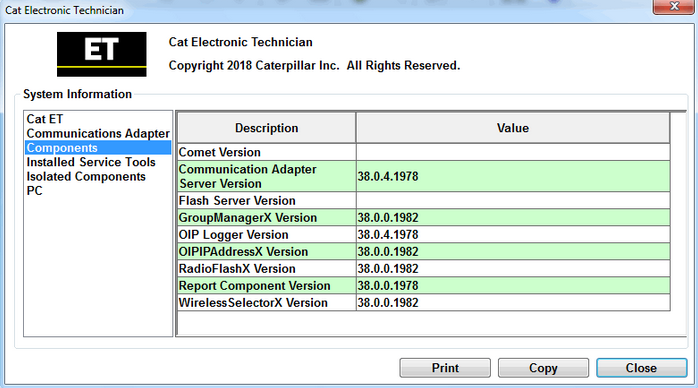Select the GroupManagerX Version row
The image size is (698, 388).
(424, 218)
